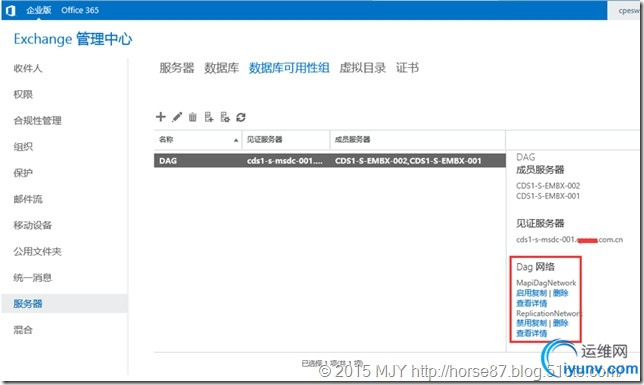644x385 pixels.
Task: Click the manage DAG membership icon
Action: pyautogui.click(x=209, y=117)
